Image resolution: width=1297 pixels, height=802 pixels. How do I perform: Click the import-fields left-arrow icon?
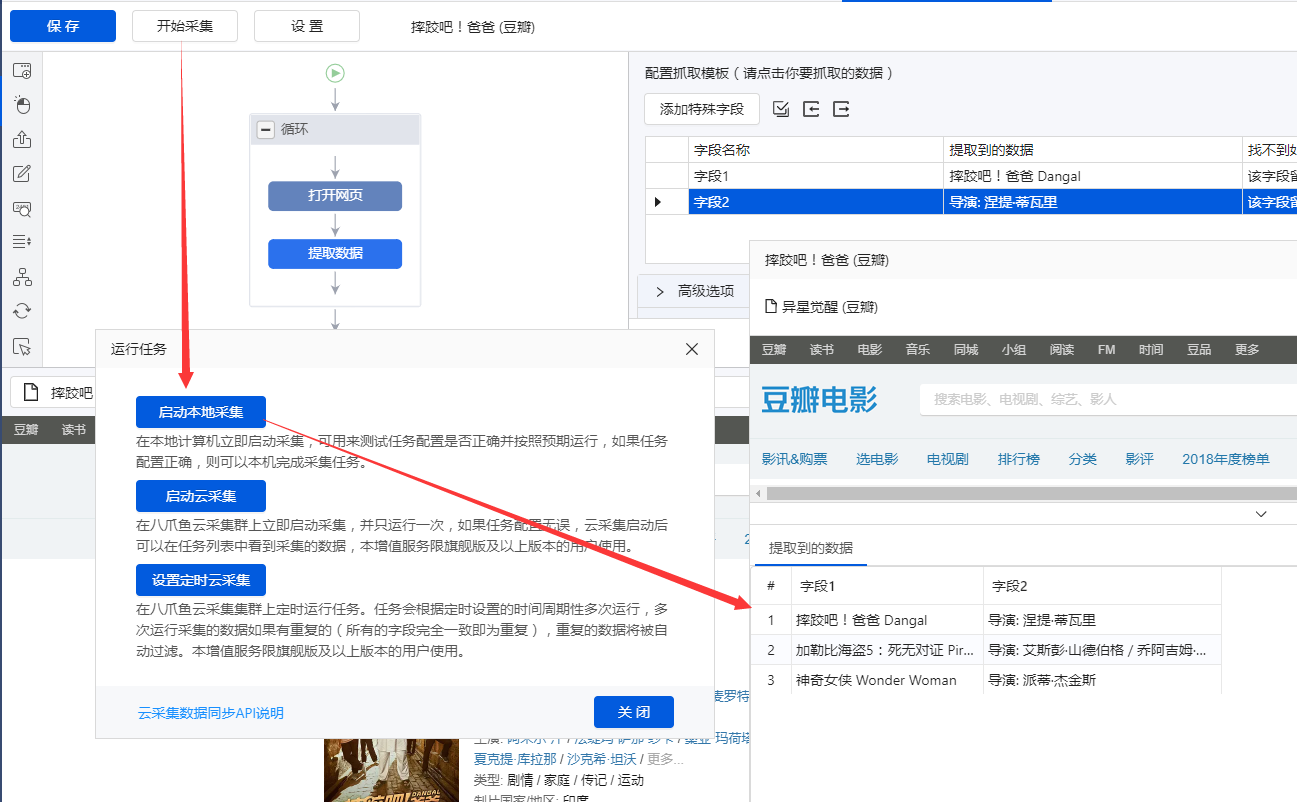(x=811, y=109)
